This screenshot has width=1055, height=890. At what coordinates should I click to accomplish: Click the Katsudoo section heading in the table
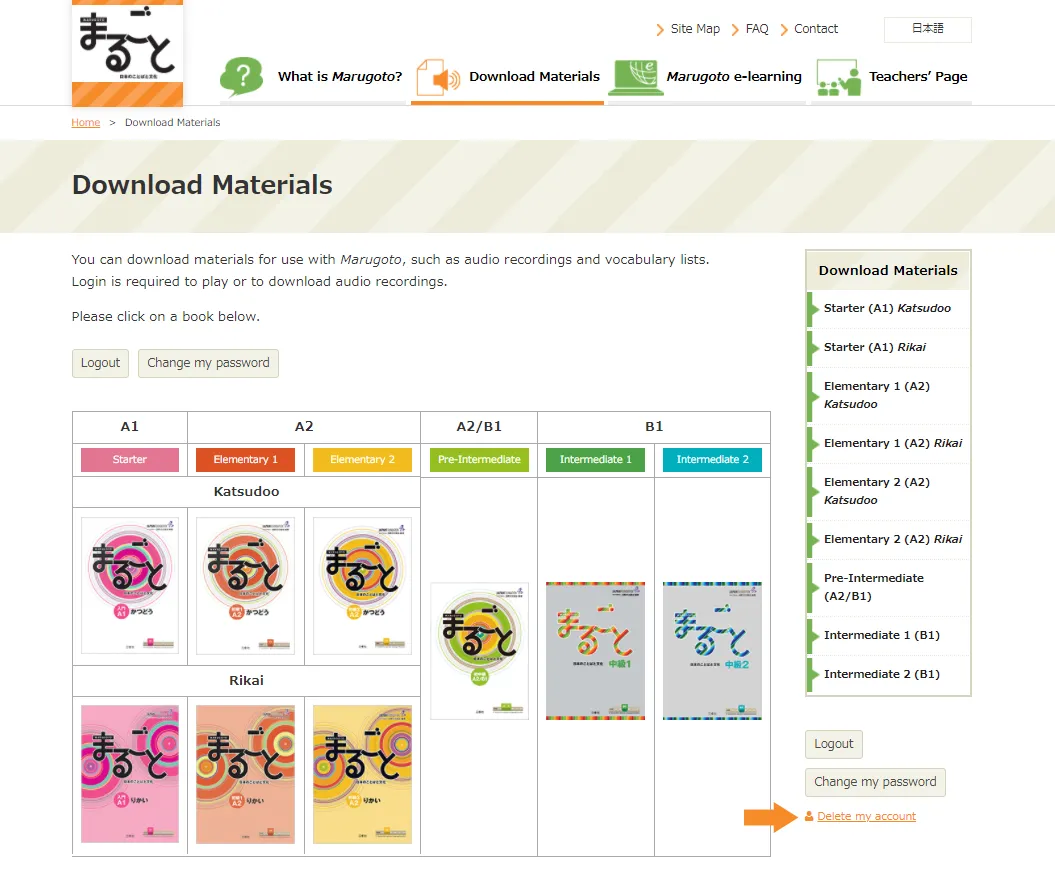coord(246,492)
